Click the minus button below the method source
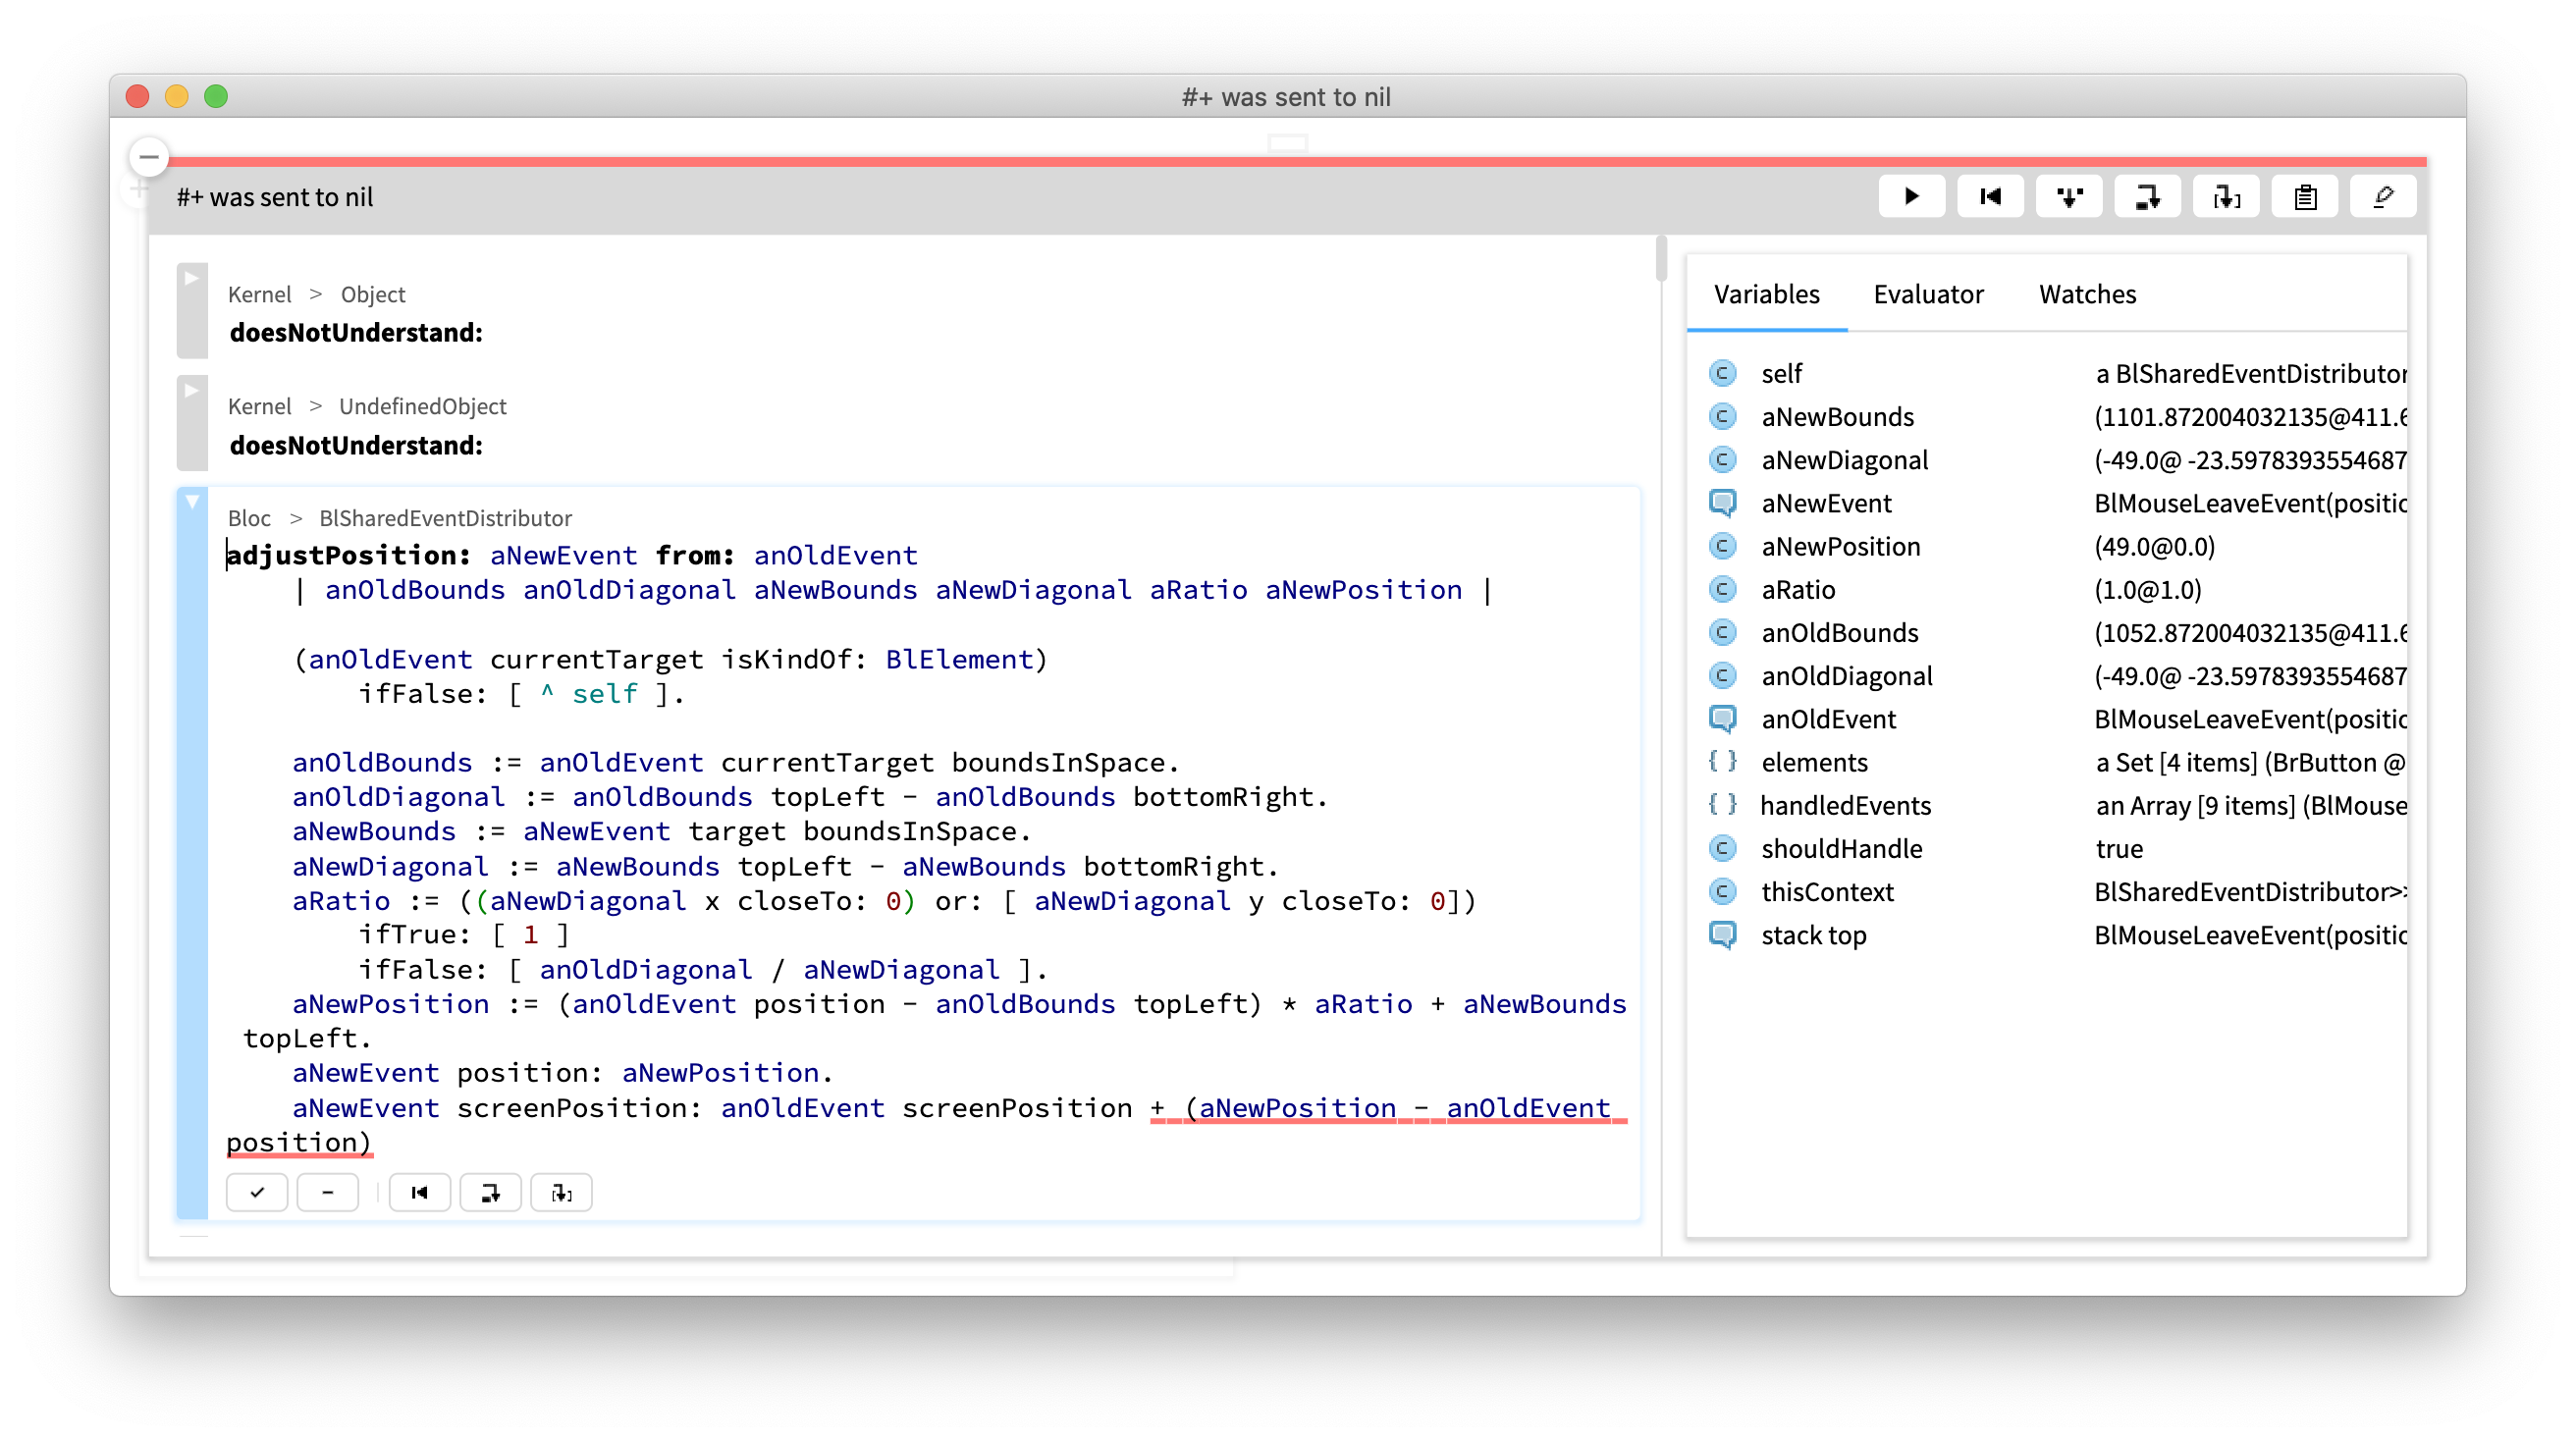 pos(327,1192)
